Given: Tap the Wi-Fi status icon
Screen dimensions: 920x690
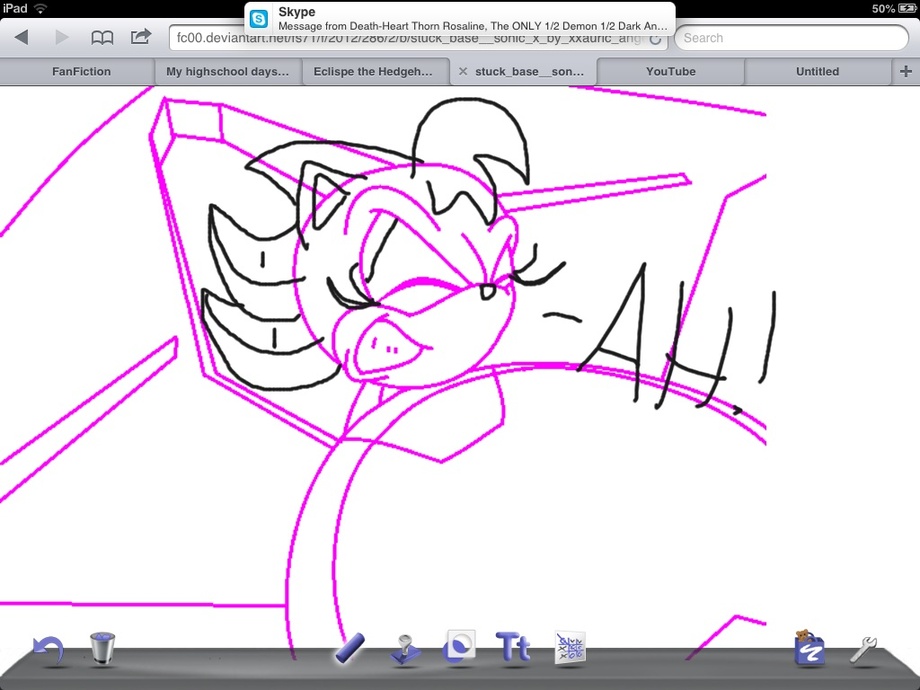Looking at the screenshot, I should [40, 8].
